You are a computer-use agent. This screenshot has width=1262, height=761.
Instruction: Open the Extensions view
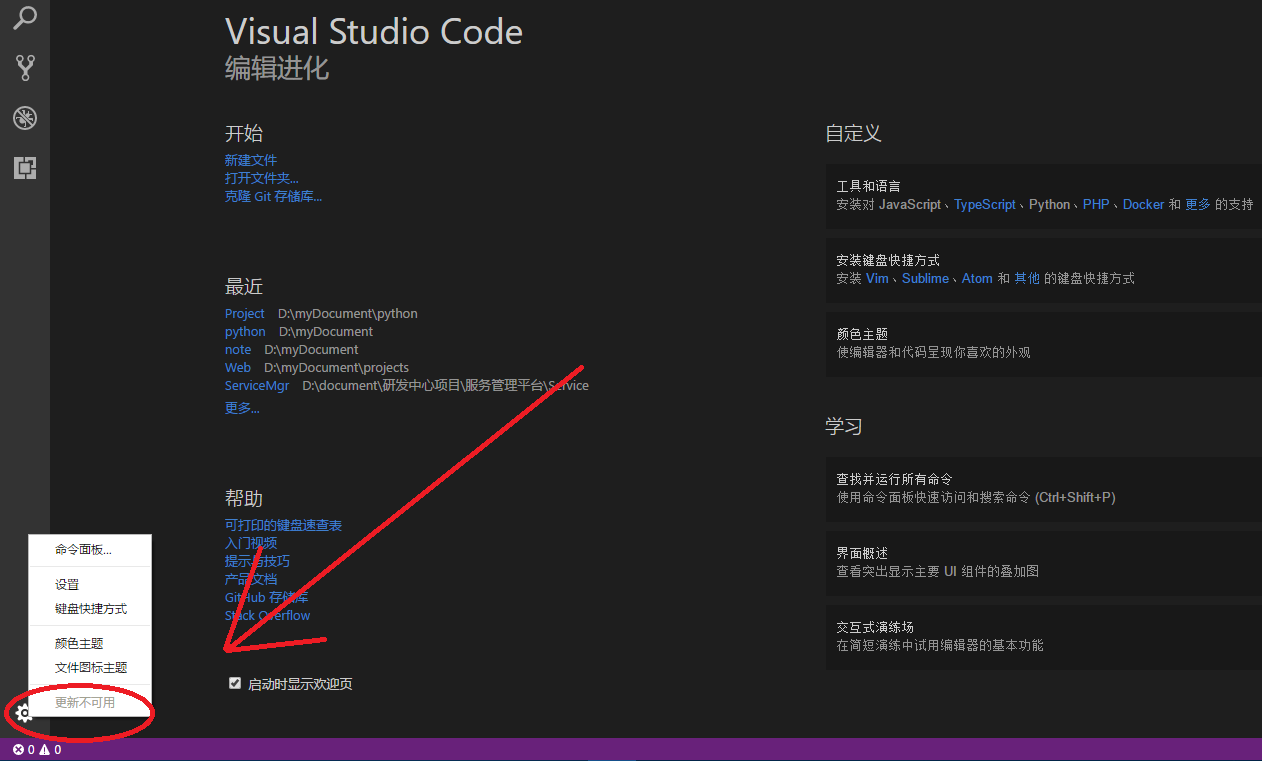click(x=24, y=168)
